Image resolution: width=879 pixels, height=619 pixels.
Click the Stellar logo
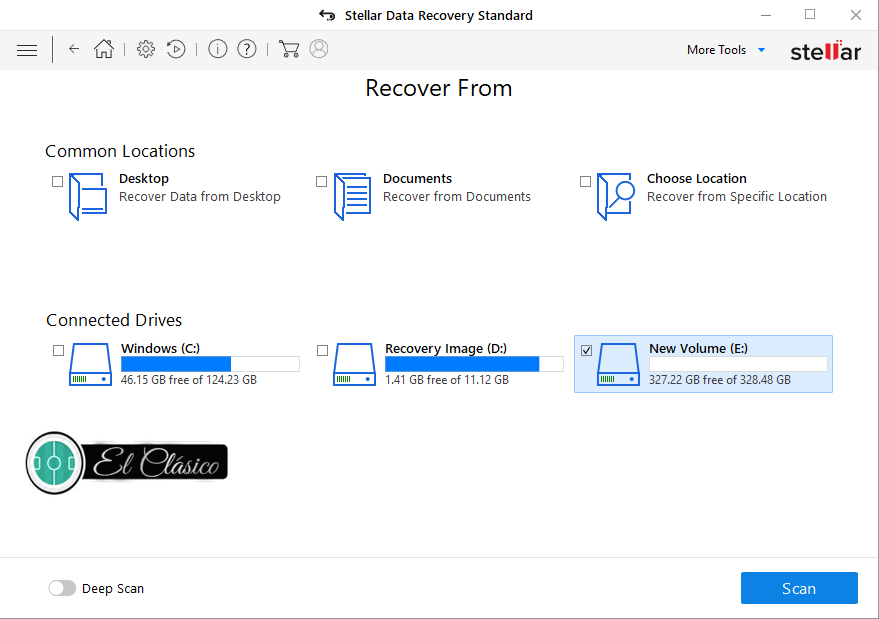pyautogui.click(x=825, y=50)
